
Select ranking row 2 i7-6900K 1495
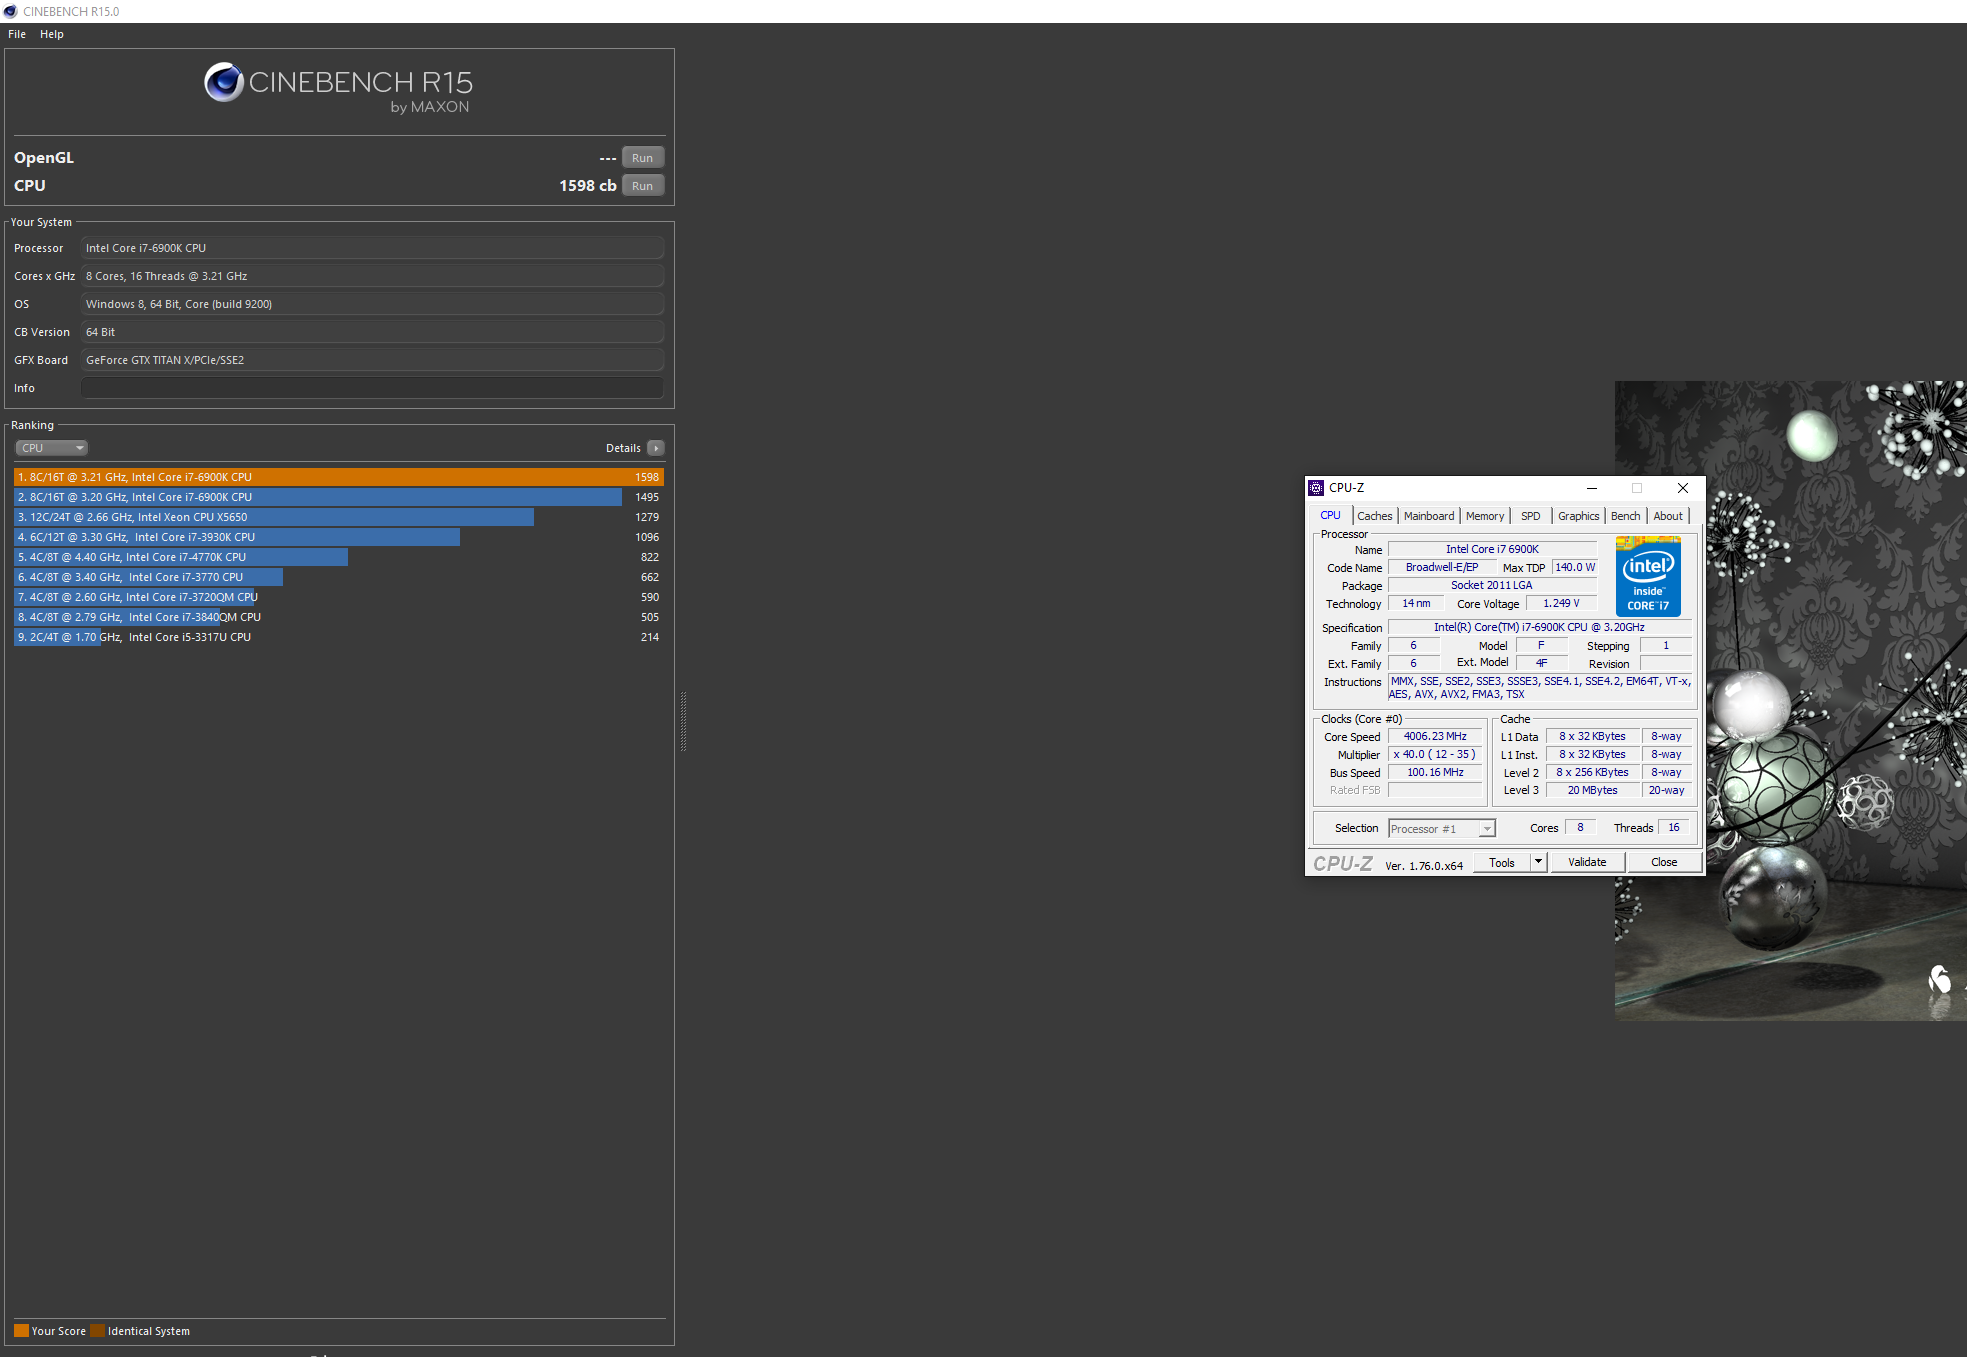click(x=339, y=497)
